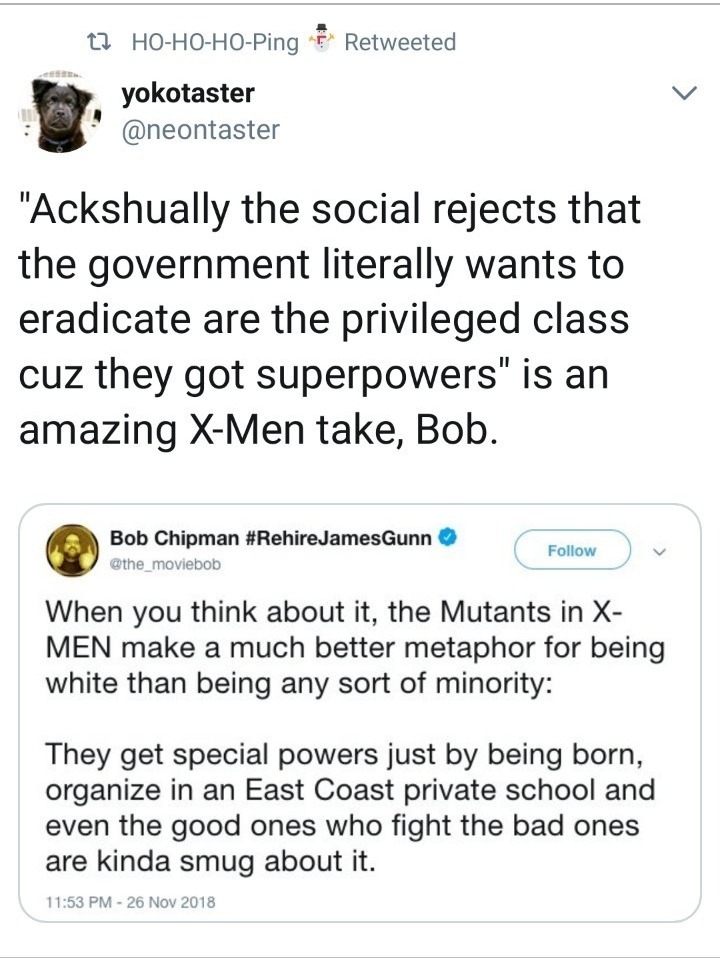720x958 pixels.
Task: Open the @neontaster handle
Action: [200, 129]
